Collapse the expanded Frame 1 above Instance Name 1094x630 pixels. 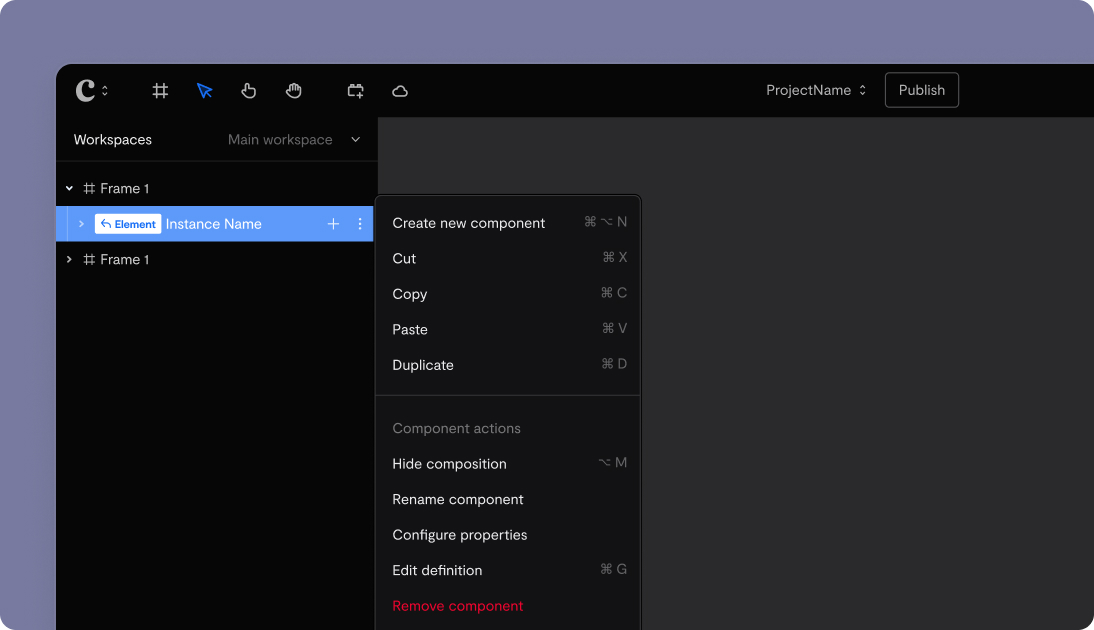point(69,188)
